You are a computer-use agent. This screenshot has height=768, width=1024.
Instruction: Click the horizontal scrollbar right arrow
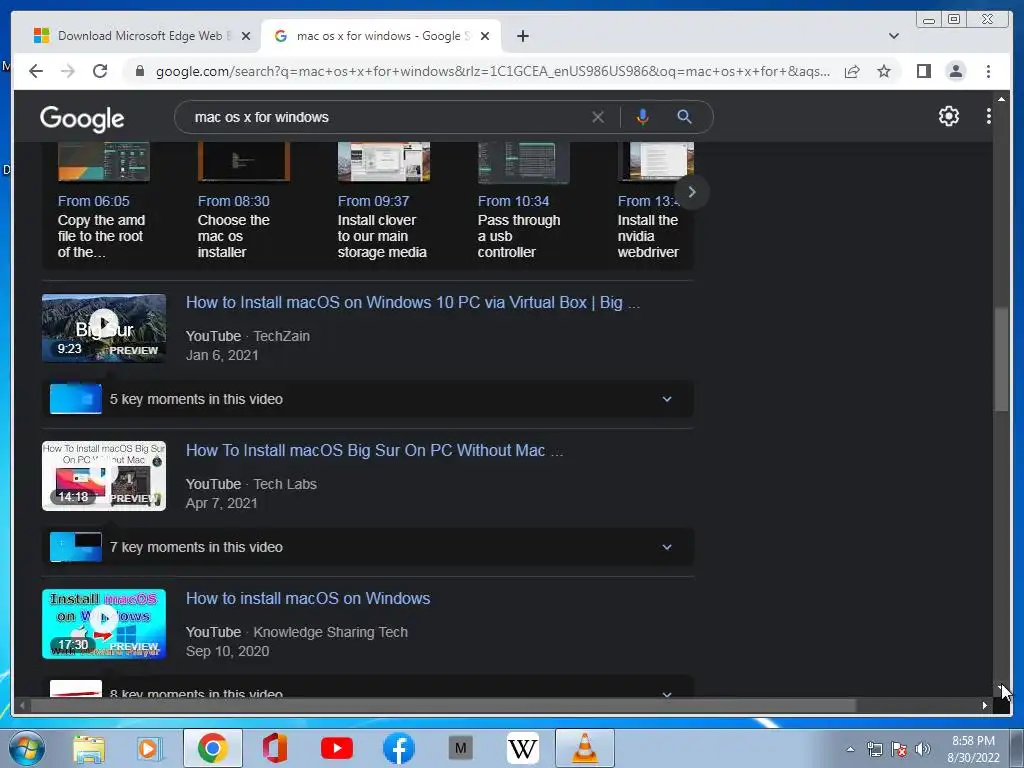984,705
